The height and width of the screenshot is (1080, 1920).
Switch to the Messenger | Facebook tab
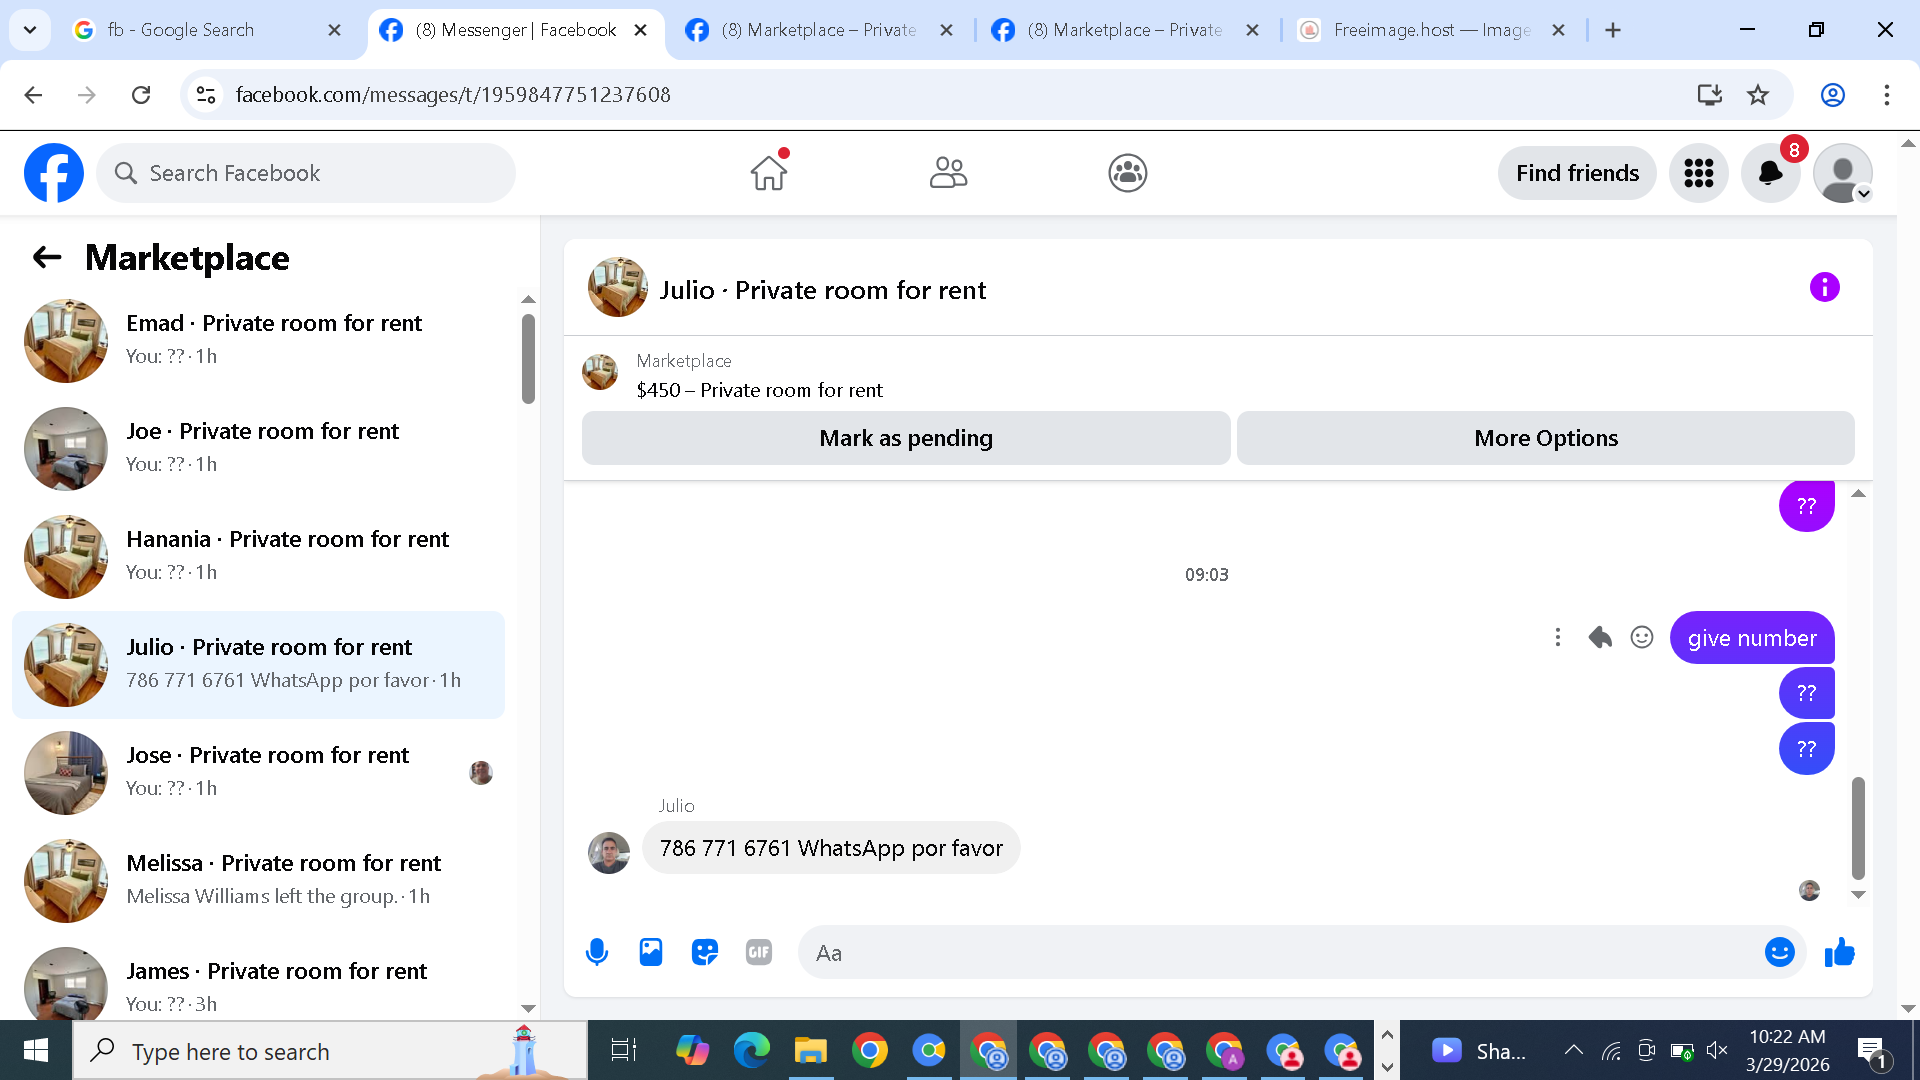click(x=516, y=30)
